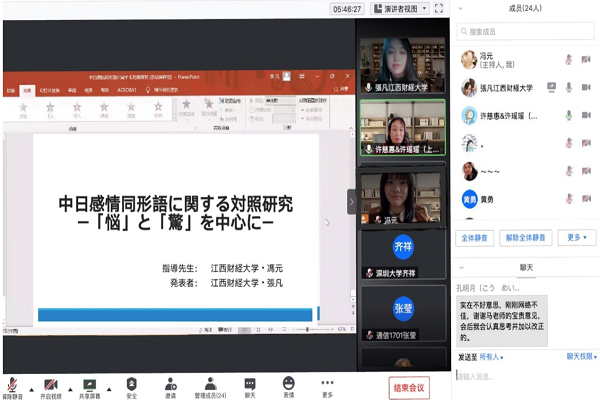
Task: Click the 邀请 invite icon
Action: [x=170, y=384]
